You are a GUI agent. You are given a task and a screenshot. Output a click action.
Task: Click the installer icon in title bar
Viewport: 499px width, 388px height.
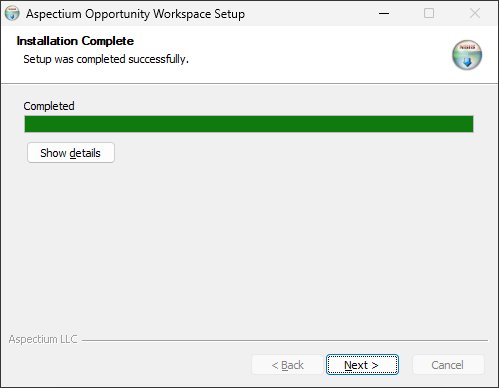pos(12,13)
